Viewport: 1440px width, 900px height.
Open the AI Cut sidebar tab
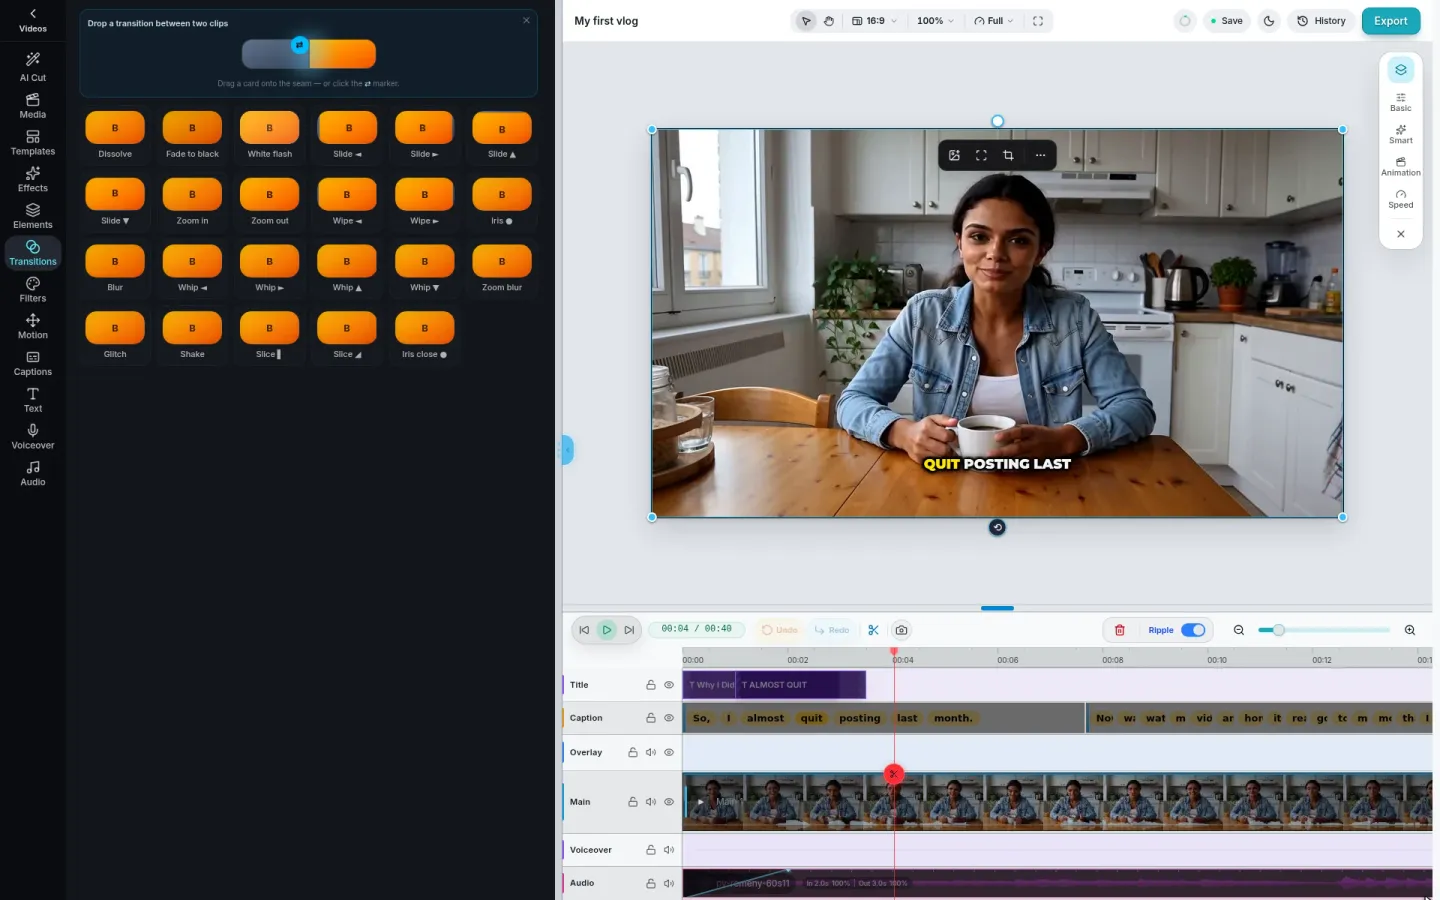click(x=33, y=69)
